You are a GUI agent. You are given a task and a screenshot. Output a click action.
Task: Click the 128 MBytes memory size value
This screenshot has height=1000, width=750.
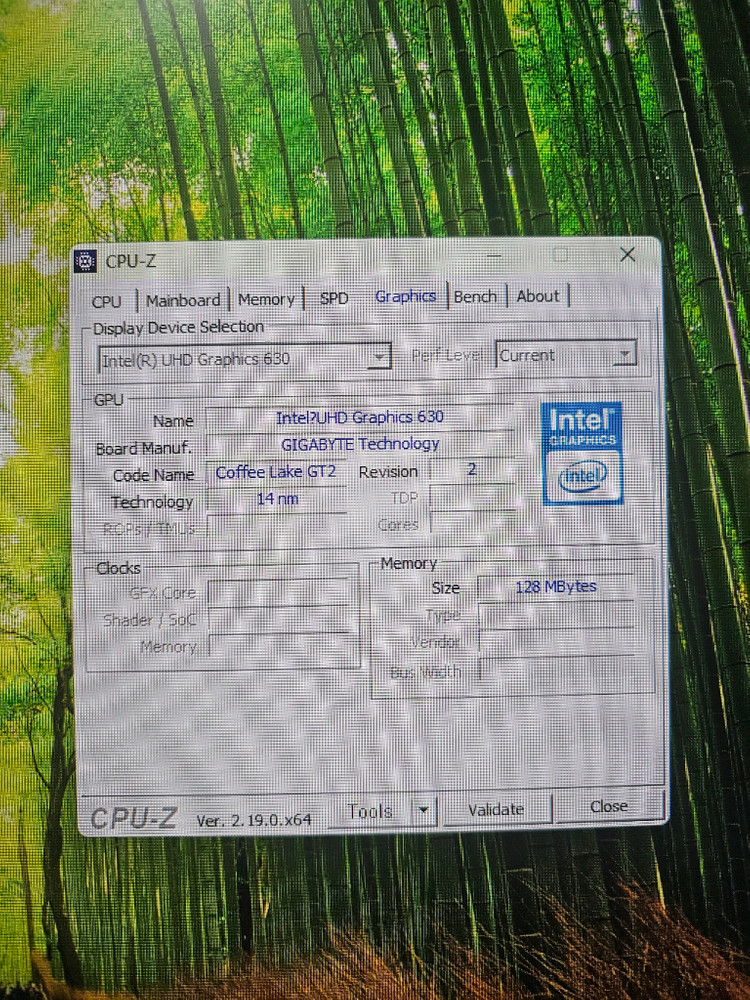pyautogui.click(x=555, y=587)
